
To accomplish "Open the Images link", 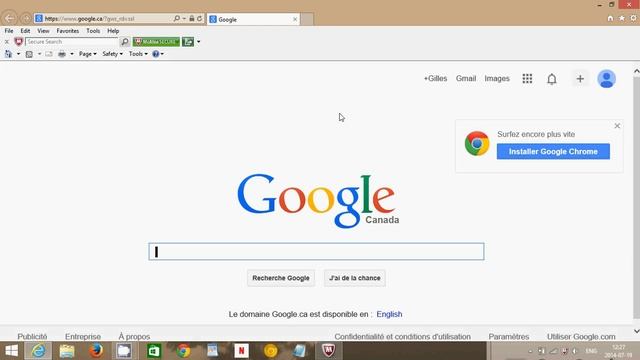I will (497, 78).
